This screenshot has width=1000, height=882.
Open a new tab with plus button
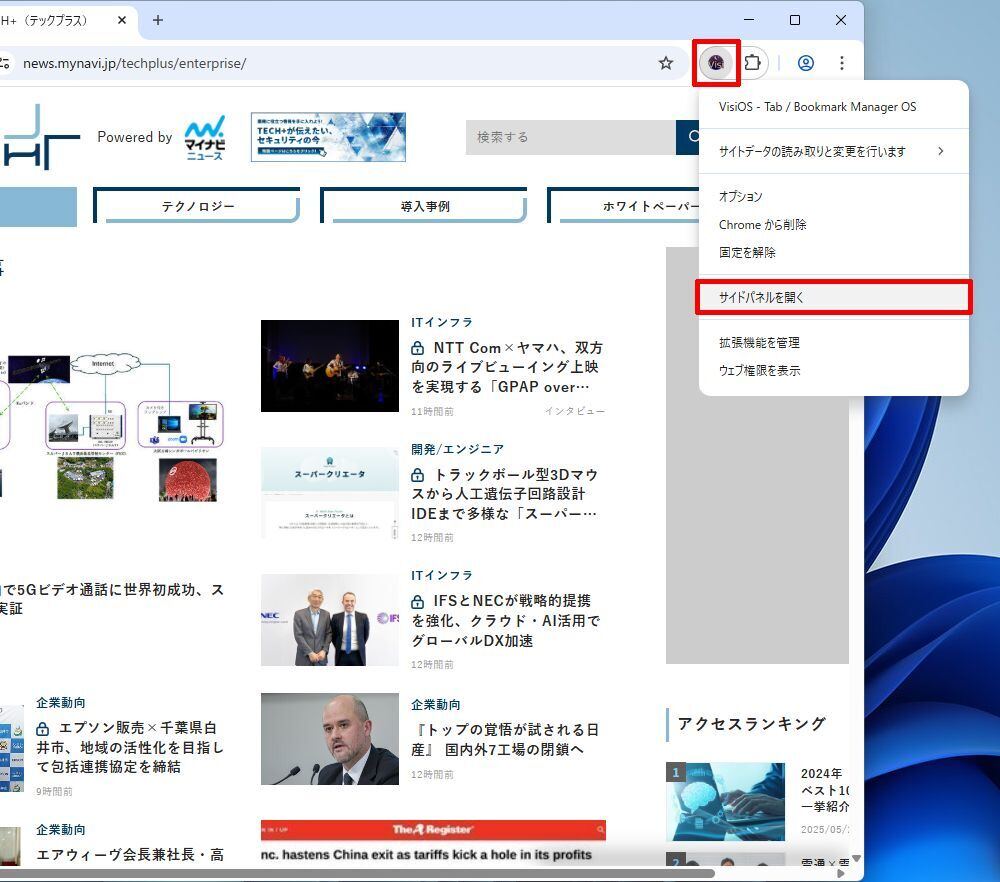(158, 20)
